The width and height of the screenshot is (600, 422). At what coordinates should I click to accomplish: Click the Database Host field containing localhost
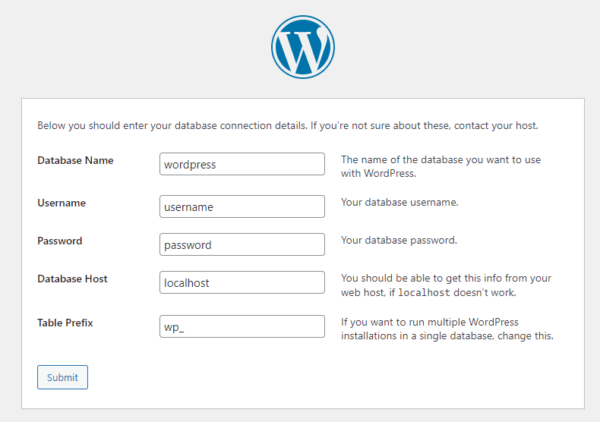click(x=242, y=283)
